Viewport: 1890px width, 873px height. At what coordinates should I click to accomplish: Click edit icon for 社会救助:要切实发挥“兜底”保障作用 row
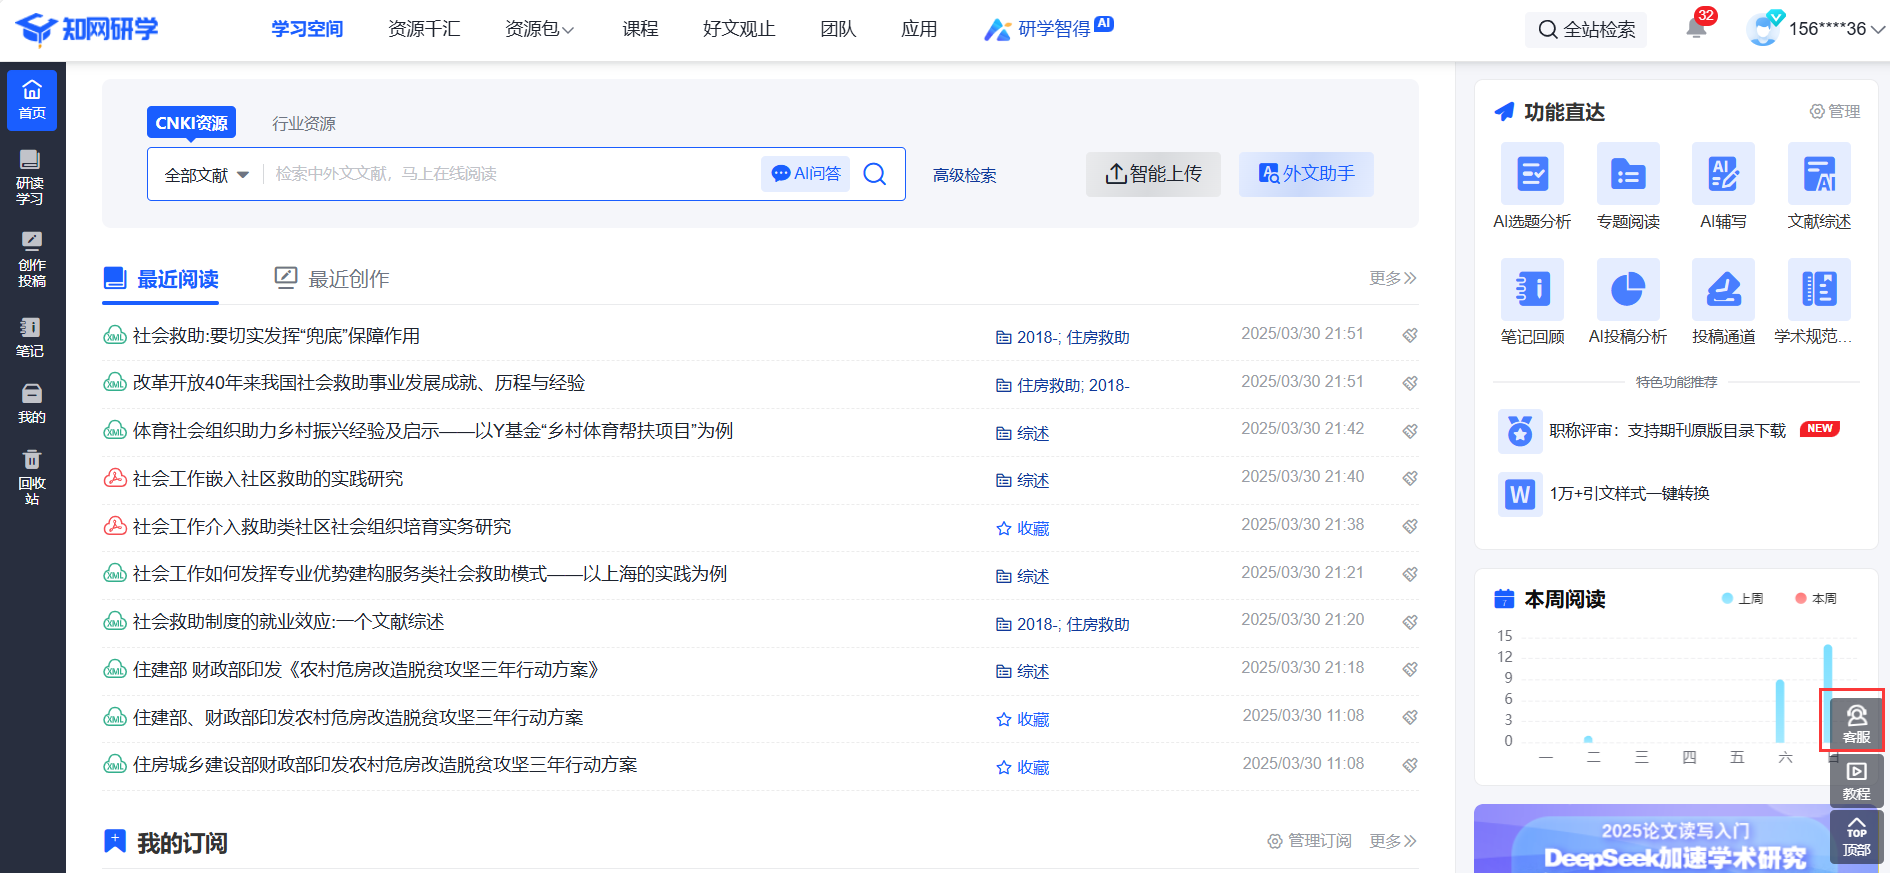[1410, 335]
